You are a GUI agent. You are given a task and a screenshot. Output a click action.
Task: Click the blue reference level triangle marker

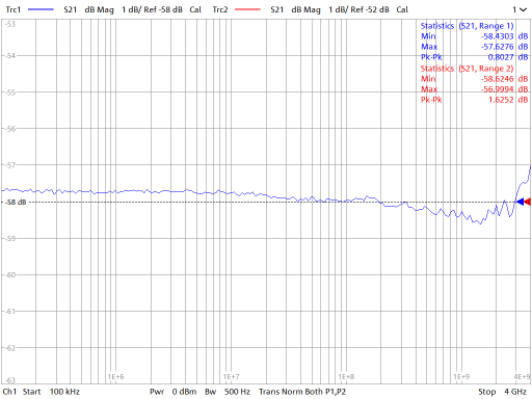(520, 202)
